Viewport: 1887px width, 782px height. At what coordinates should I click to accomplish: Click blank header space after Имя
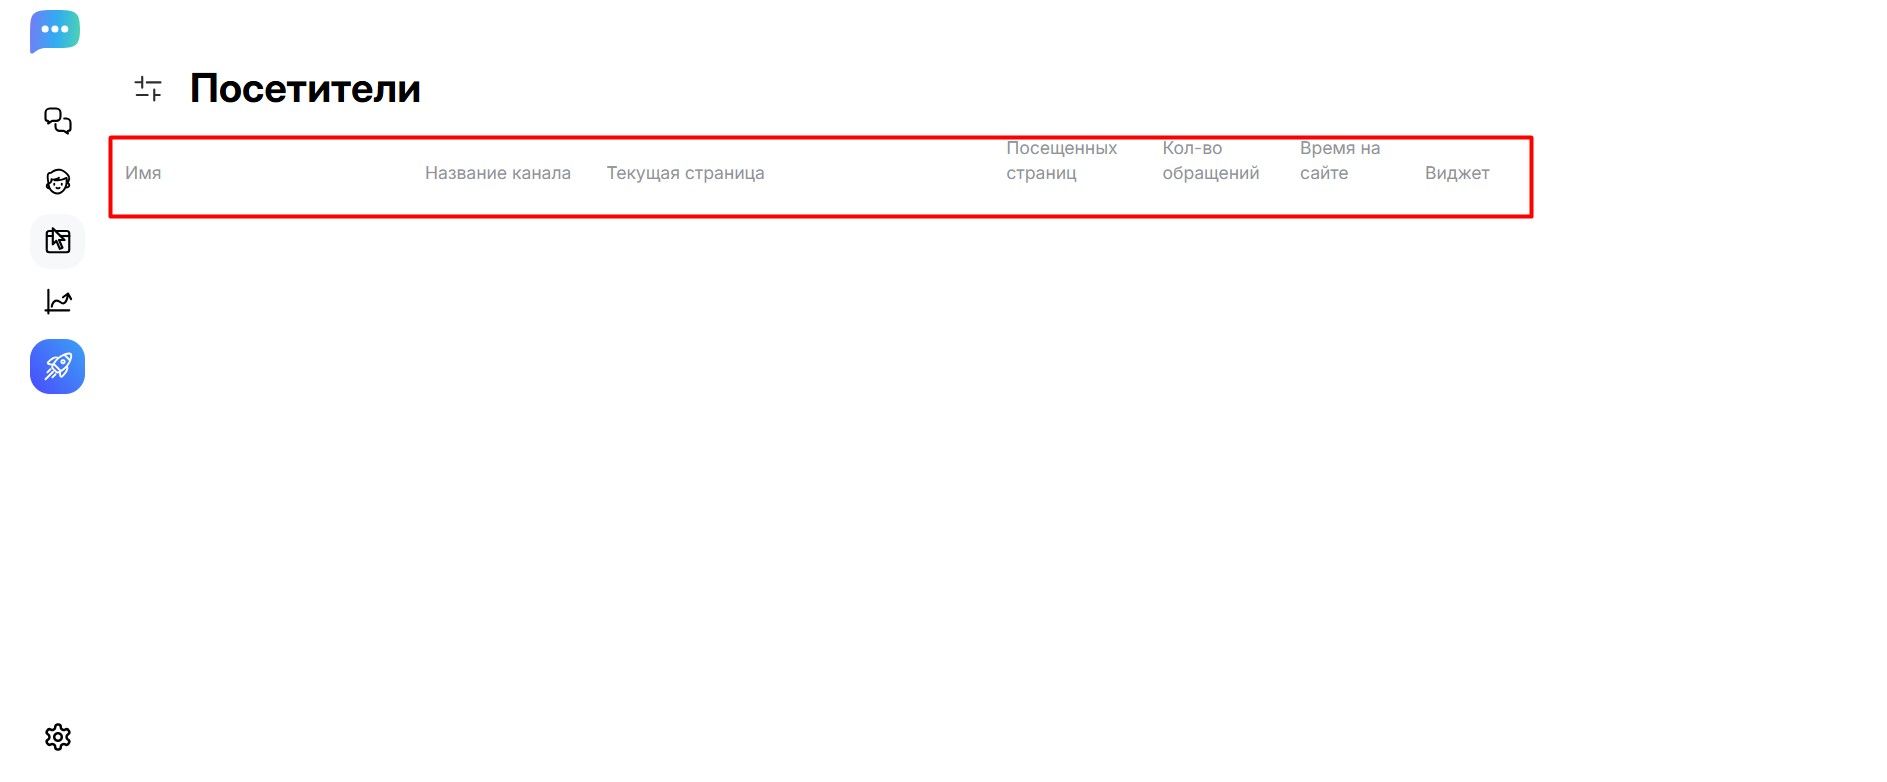(x=290, y=173)
